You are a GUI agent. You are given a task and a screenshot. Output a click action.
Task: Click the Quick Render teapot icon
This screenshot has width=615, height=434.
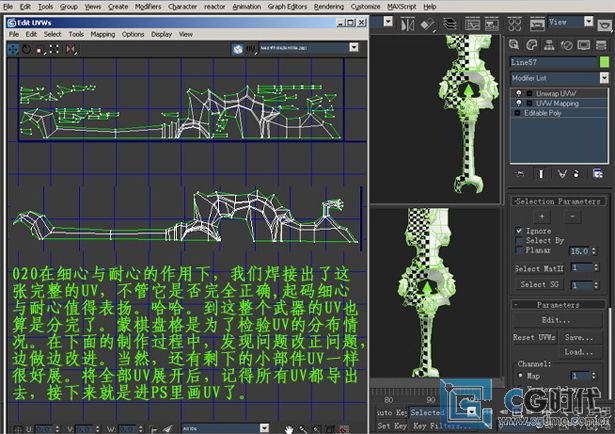tap(605, 25)
